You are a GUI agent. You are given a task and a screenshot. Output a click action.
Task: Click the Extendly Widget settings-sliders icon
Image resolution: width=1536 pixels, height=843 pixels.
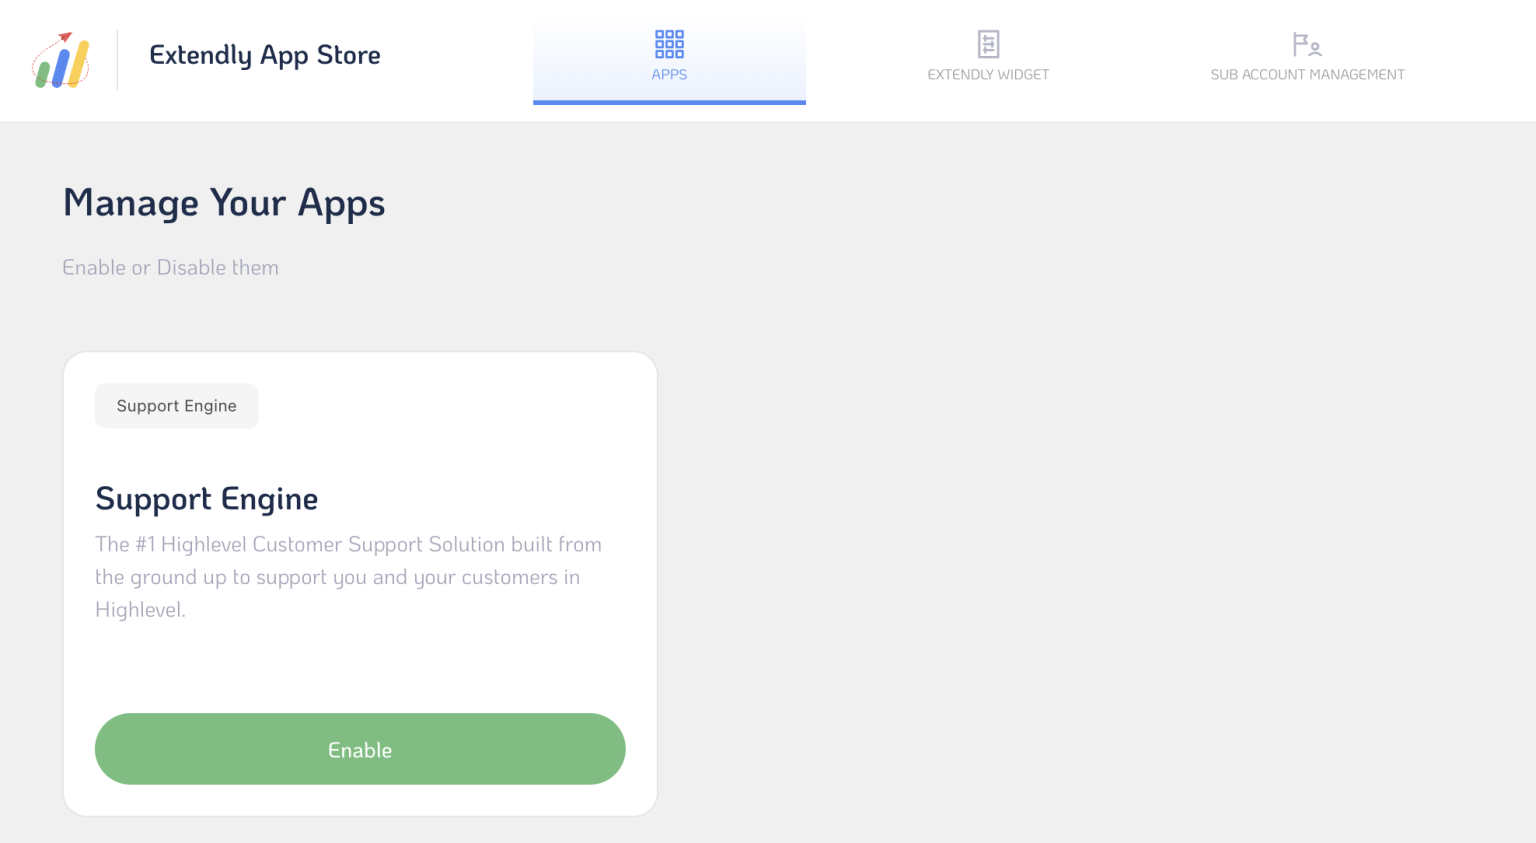(988, 44)
